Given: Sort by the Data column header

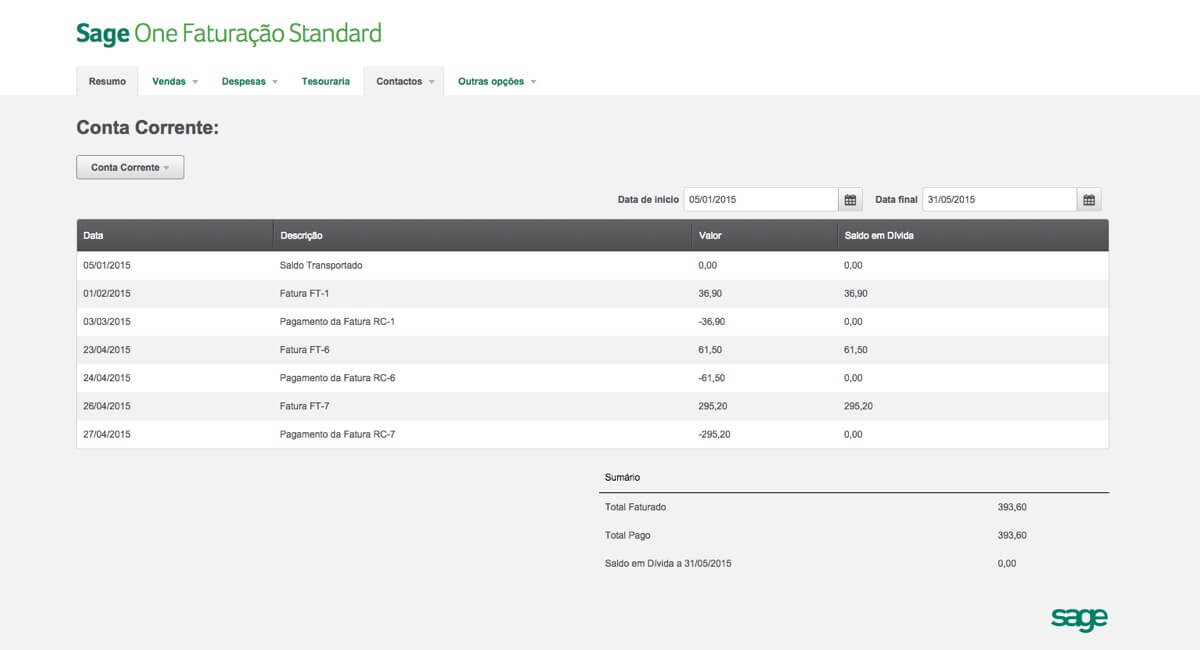Looking at the screenshot, I should [93, 236].
